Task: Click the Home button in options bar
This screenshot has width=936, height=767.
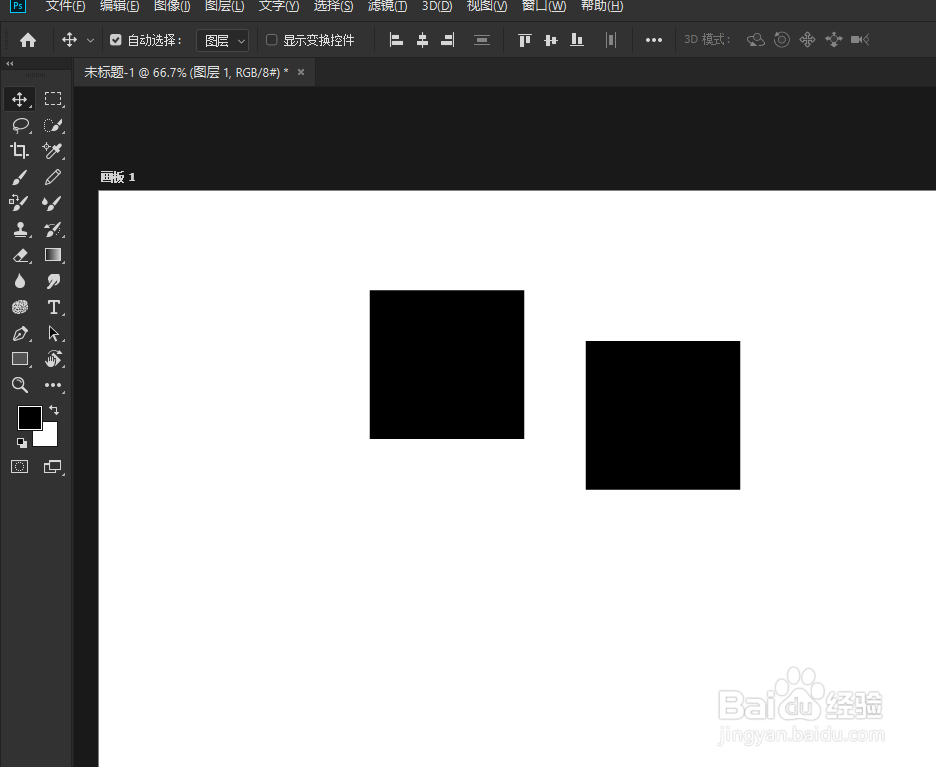Action: [x=27, y=40]
